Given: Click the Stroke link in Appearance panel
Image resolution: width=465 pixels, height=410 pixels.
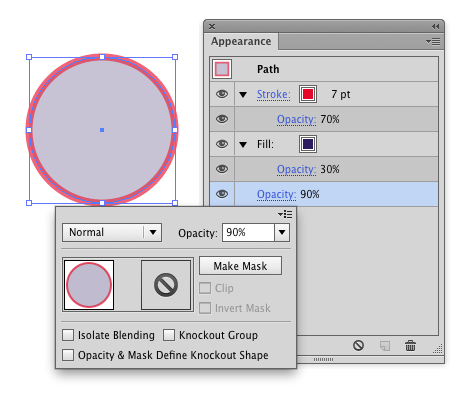Looking at the screenshot, I should (x=274, y=94).
